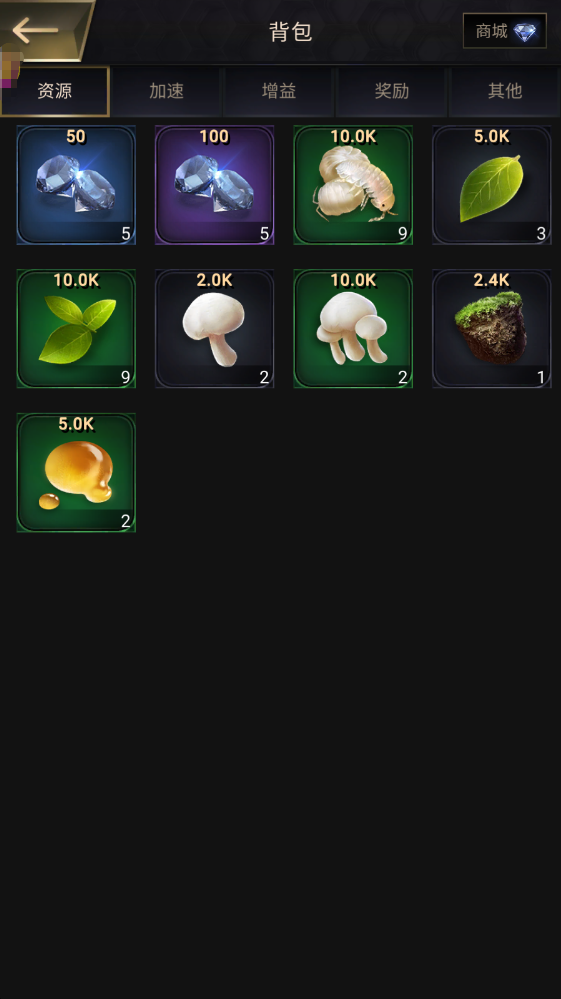Open the 增益 tab
The image size is (561, 999).
(x=279, y=91)
